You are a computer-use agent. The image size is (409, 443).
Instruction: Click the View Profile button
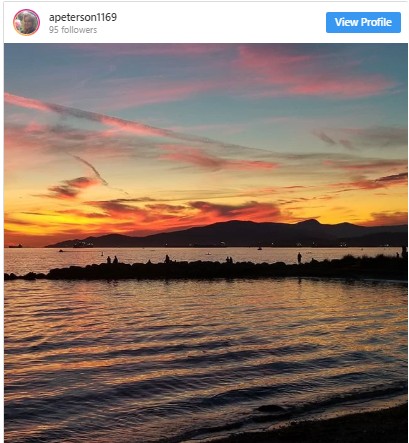pos(363,22)
